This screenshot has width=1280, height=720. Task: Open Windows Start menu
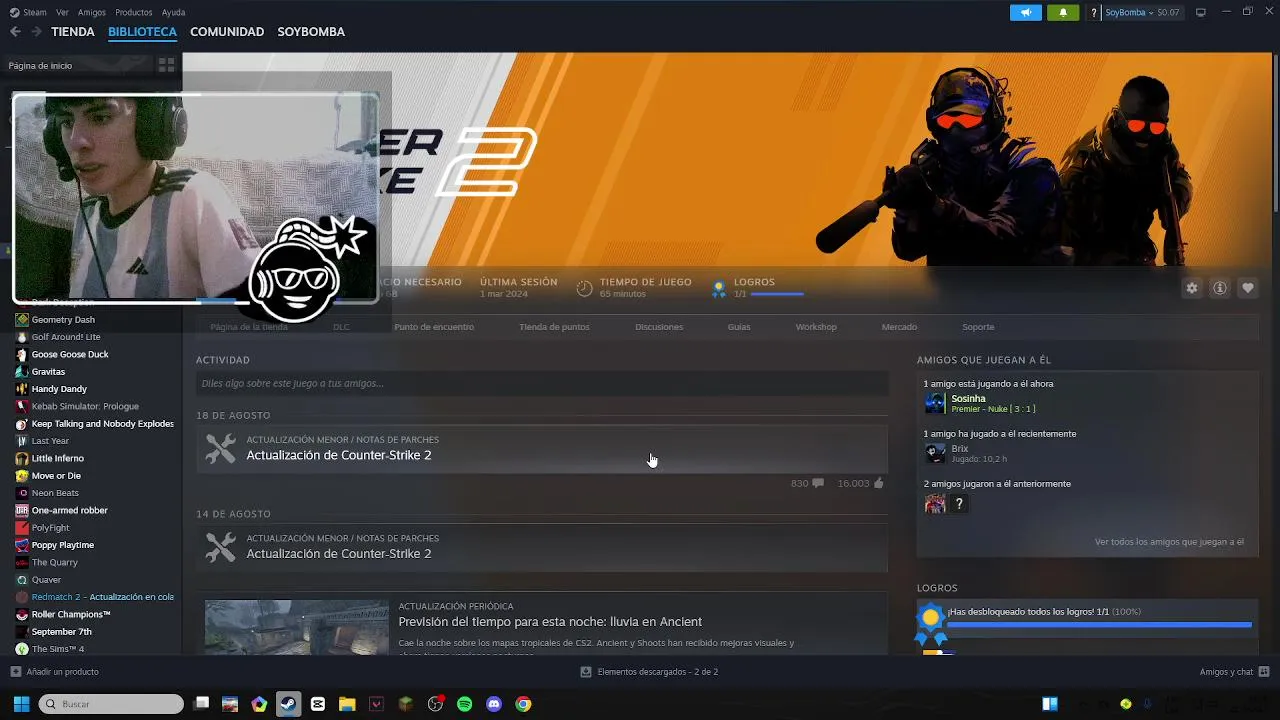pyautogui.click(x=21, y=704)
